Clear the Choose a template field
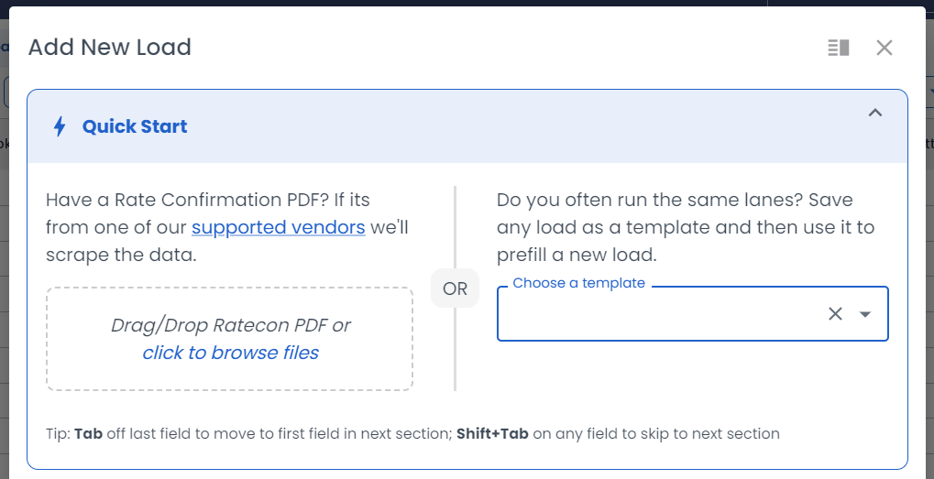The width and height of the screenshot is (934, 479). pyautogui.click(x=835, y=314)
